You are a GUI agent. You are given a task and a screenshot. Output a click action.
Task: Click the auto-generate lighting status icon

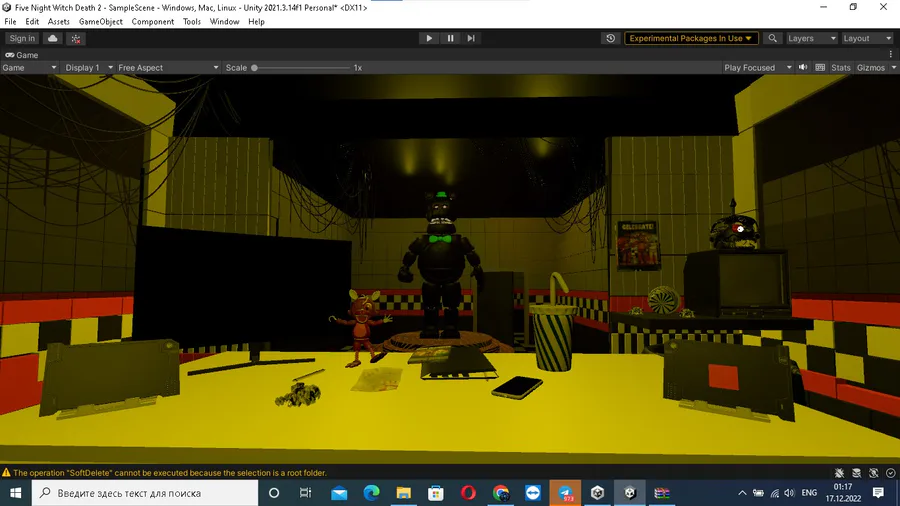coord(874,473)
